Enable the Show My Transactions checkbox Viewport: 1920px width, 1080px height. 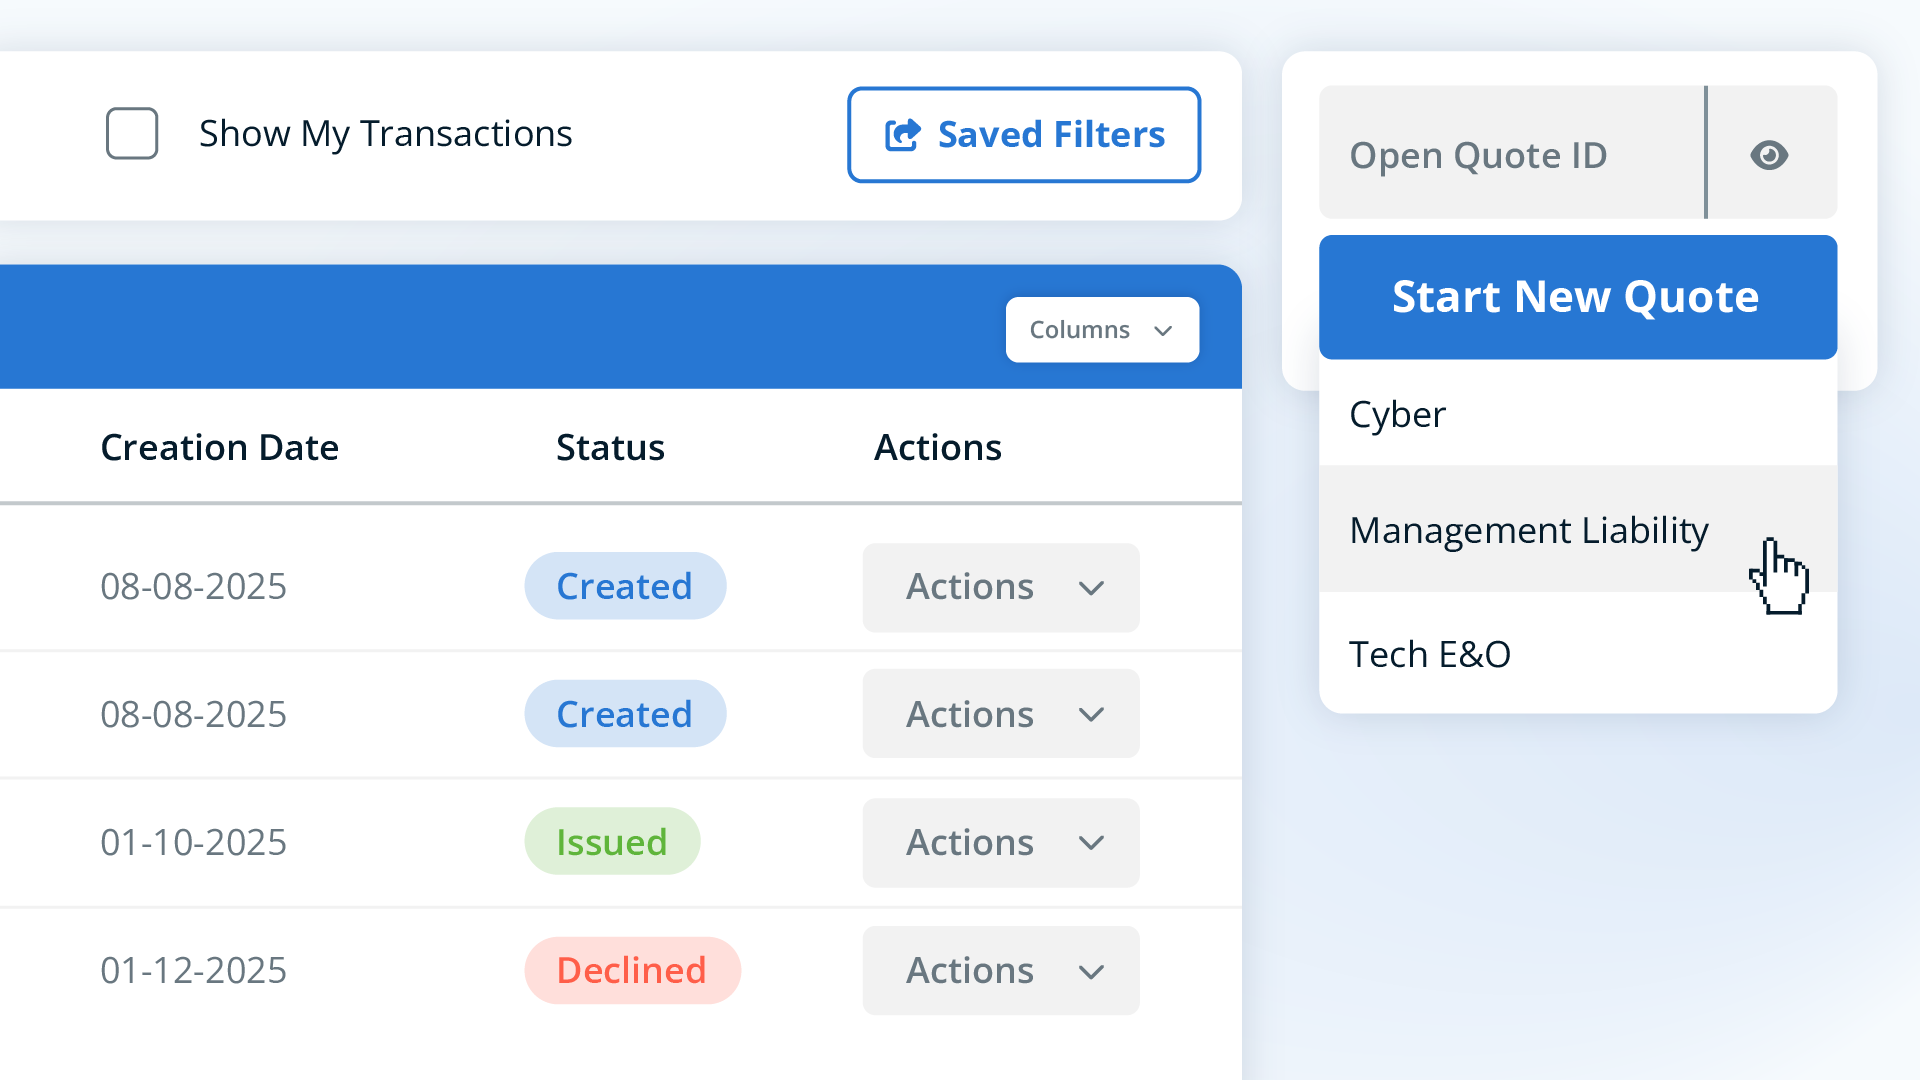(x=131, y=133)
